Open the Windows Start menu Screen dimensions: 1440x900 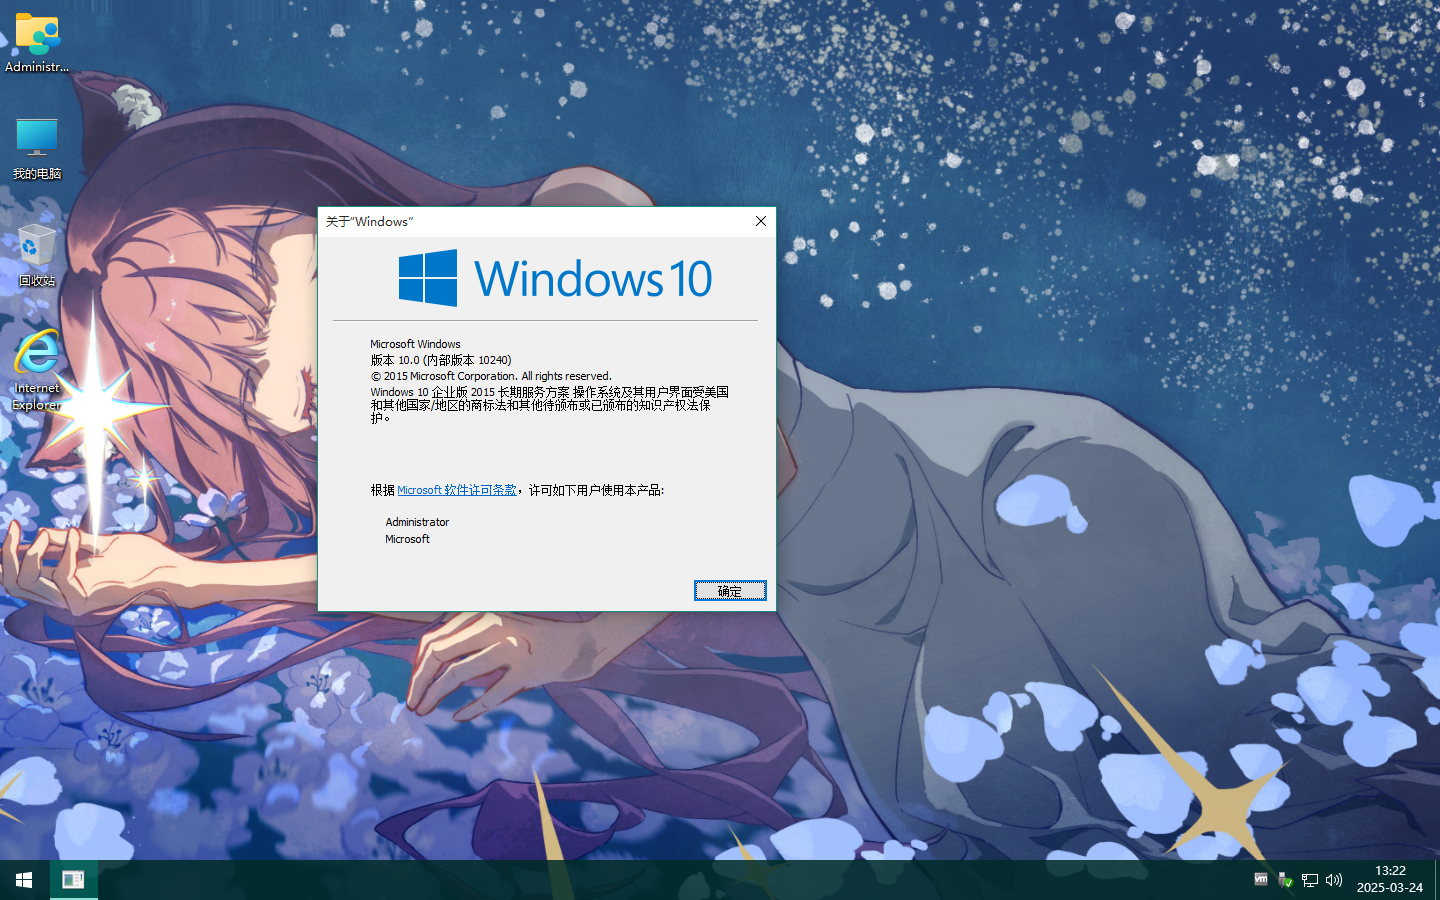pyautogui.click(x=24, y=880)
